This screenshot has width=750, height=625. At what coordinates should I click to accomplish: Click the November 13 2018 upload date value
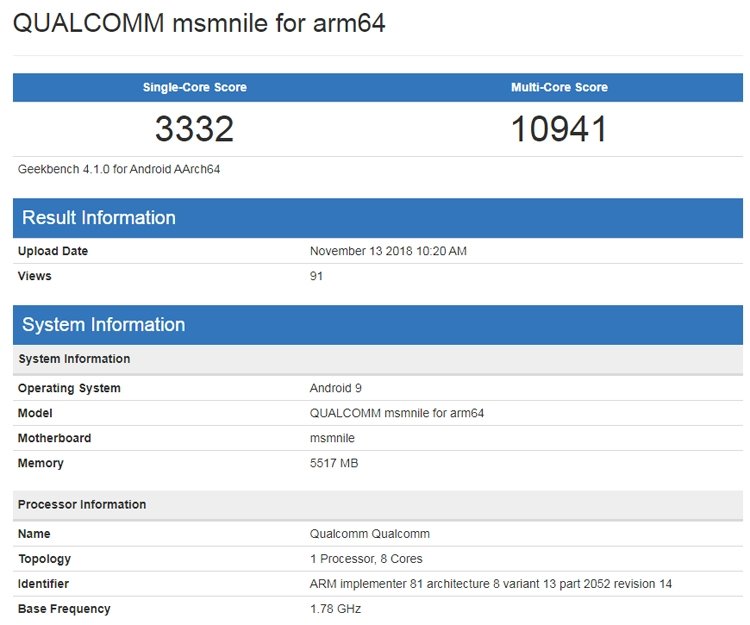388,251
